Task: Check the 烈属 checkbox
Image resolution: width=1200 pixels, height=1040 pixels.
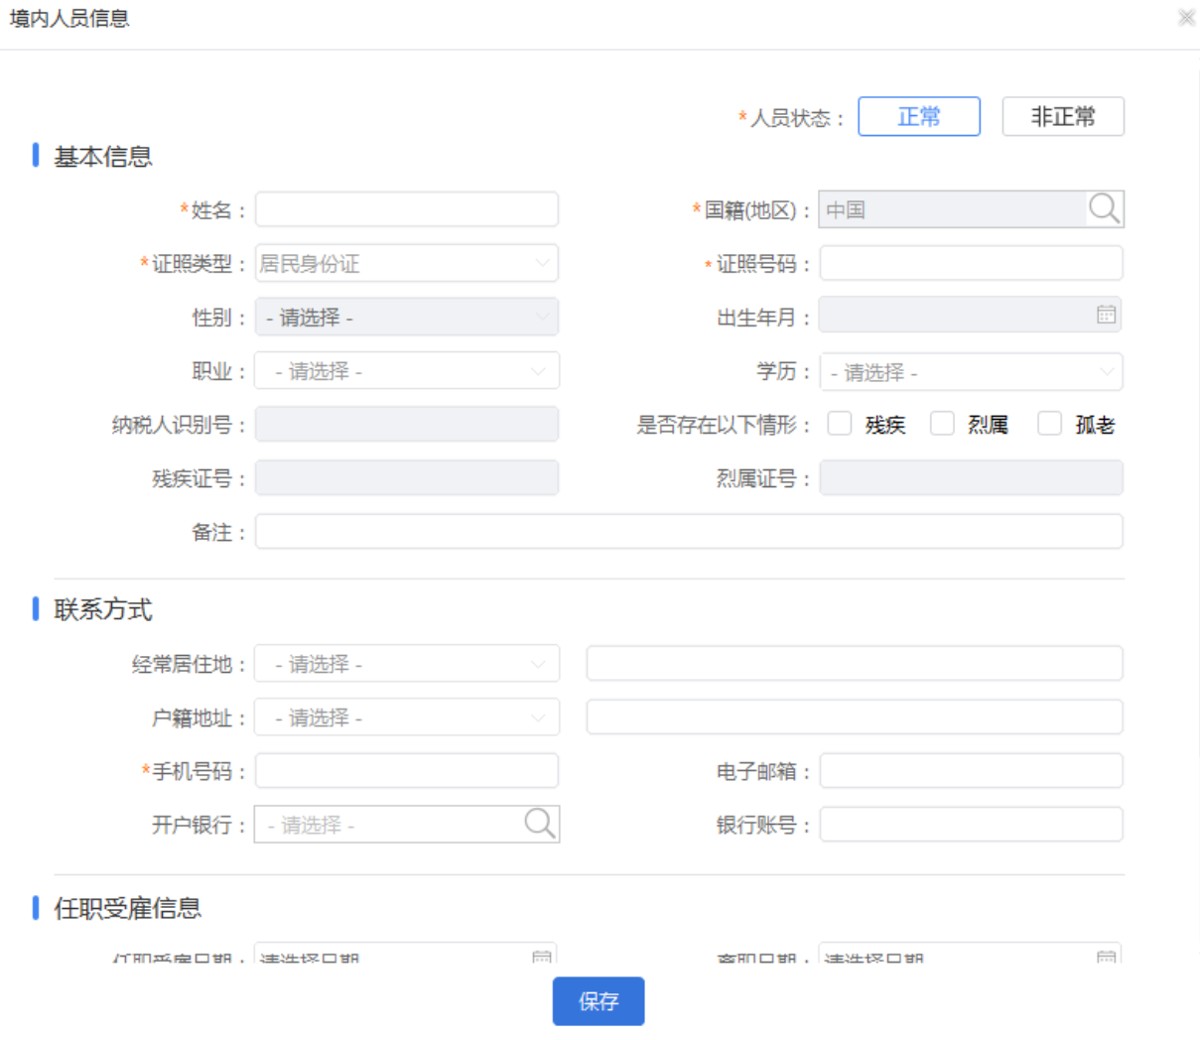Action: point(942,424)
